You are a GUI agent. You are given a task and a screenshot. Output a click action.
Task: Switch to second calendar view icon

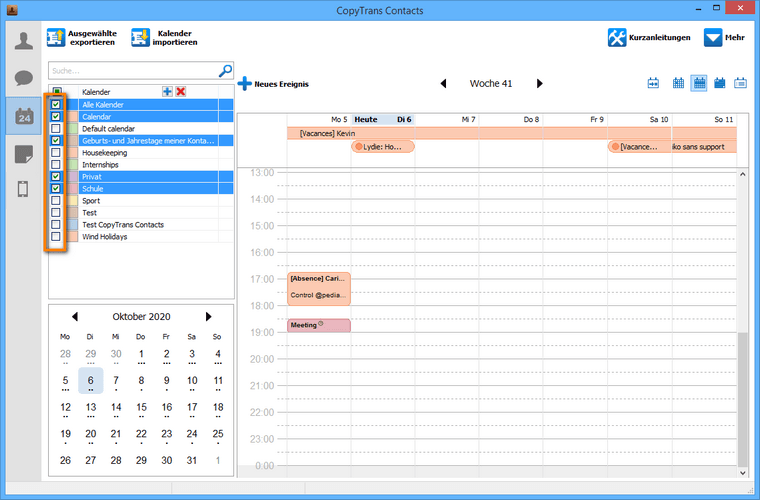[678, 83]
